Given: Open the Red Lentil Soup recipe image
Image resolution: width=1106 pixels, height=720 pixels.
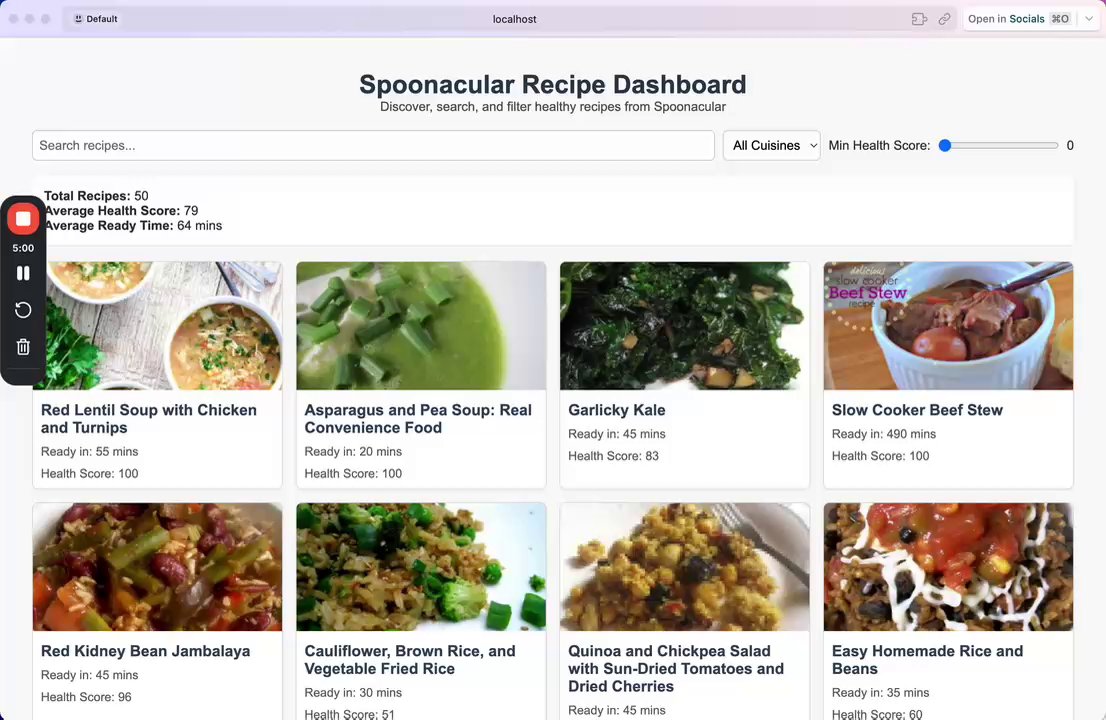Looking at the screenshot, I should point(157,326).
